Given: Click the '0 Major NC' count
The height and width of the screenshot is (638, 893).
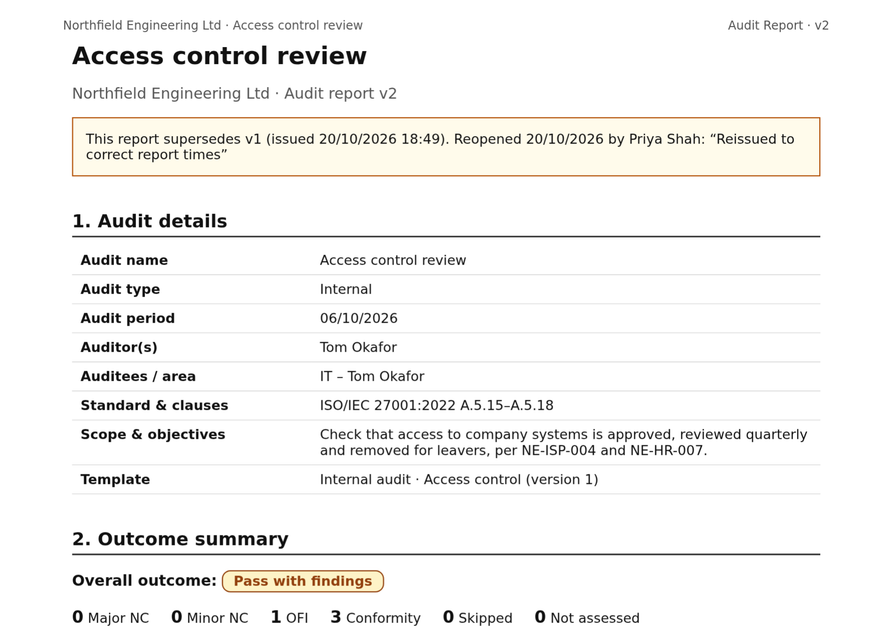Looking at the screenshot, I should [110, 617].
